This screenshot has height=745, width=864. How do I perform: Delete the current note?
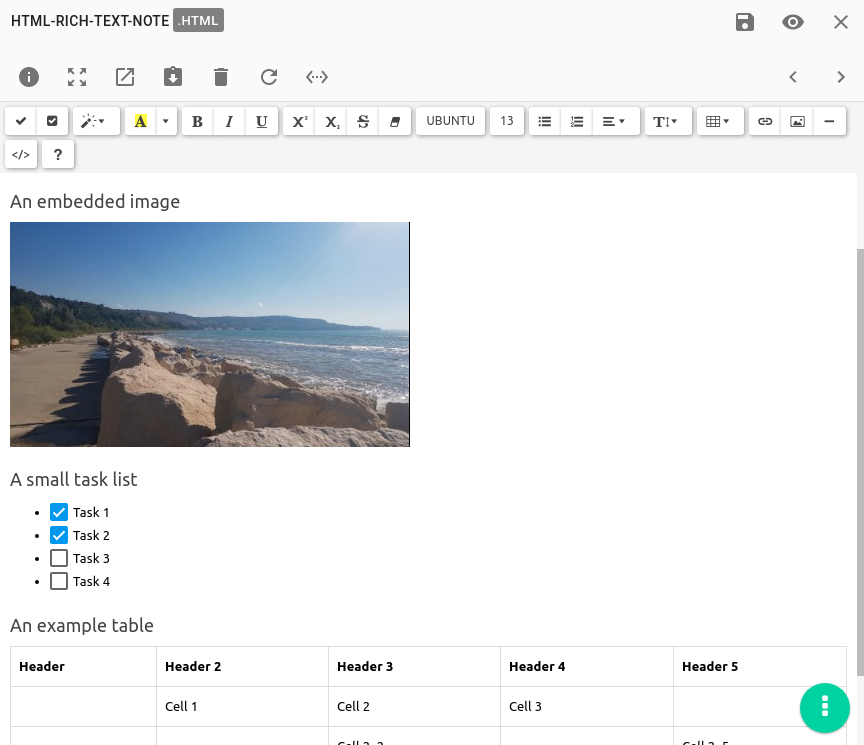tap(221, 77)
